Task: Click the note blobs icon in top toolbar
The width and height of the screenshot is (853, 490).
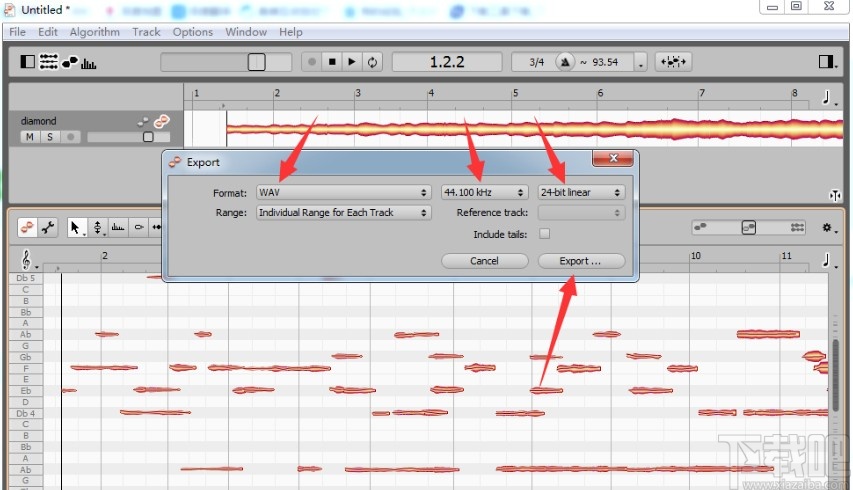Action: click(x=70, y=62)
